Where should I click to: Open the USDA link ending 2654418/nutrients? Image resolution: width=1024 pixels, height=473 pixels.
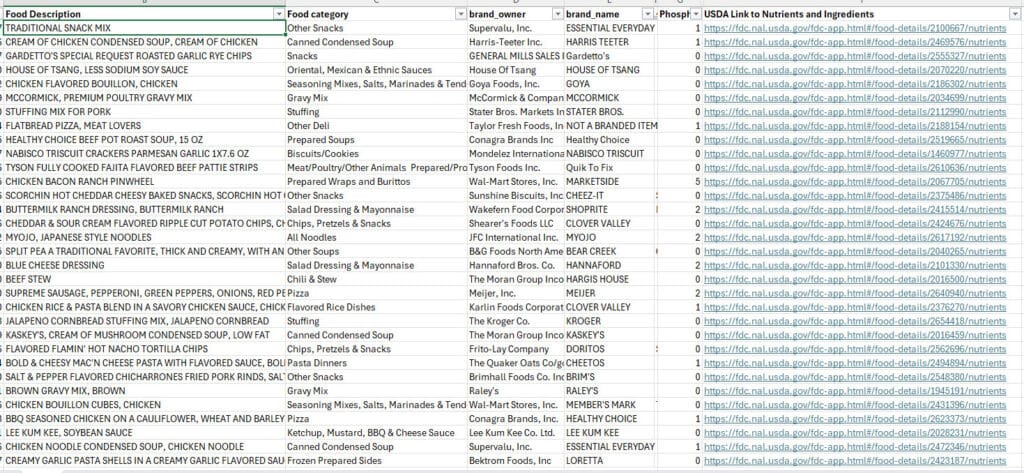click(855, 321)
